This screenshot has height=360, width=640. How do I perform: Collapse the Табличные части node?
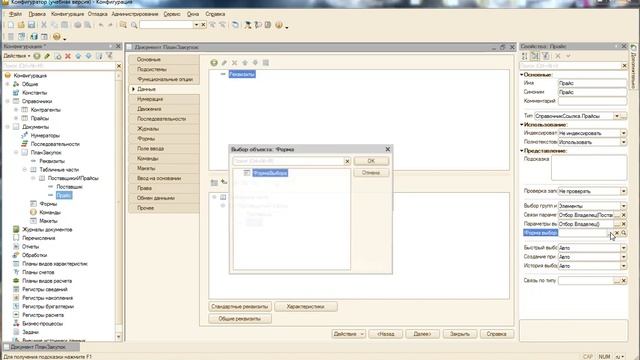coord(24,169)
